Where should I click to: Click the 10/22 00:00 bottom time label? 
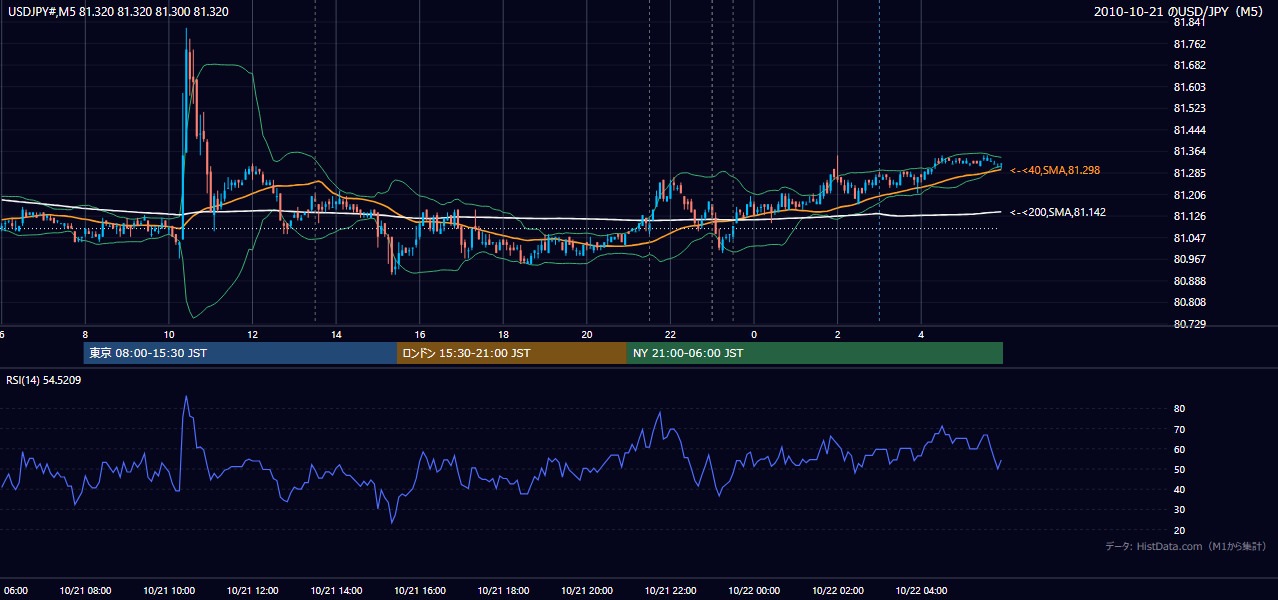click(754, 591)
